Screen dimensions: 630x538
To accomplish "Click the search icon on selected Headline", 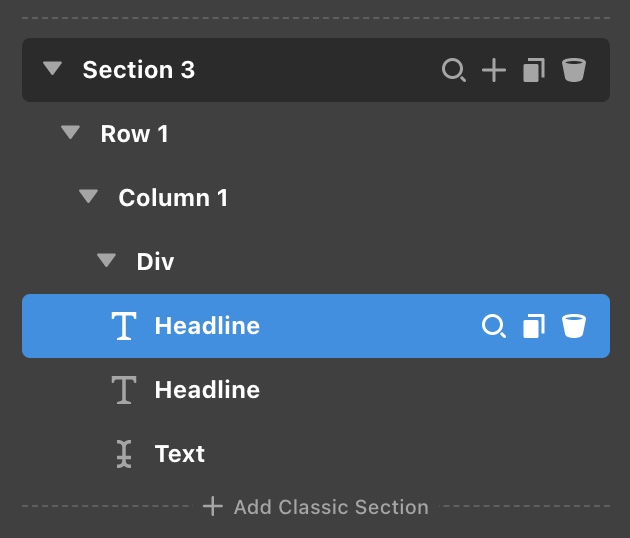I will click(494, 326).
